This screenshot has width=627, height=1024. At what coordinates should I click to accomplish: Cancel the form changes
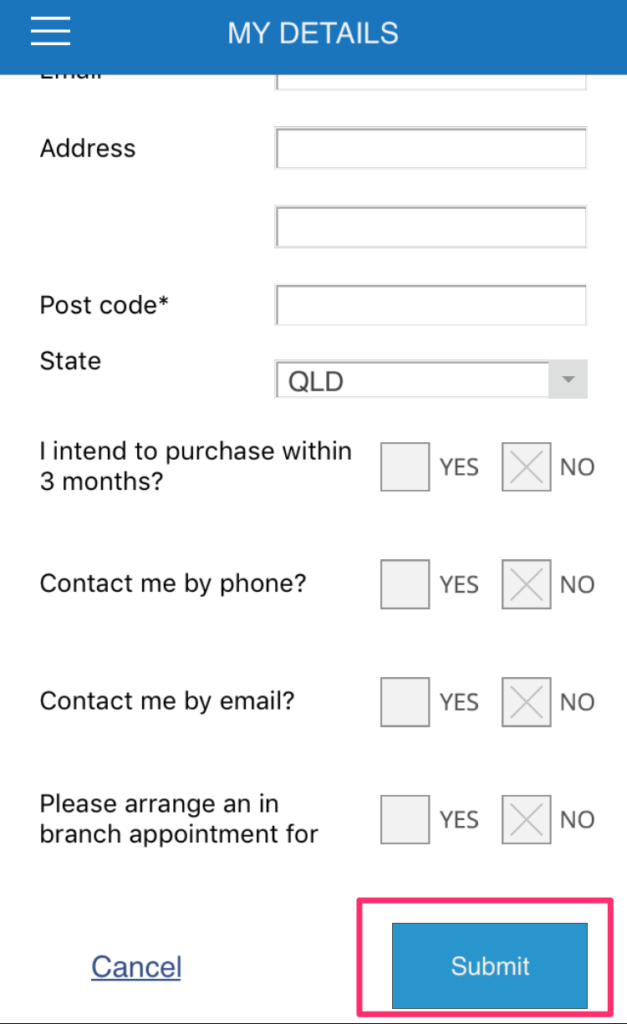tap(136, 965)
